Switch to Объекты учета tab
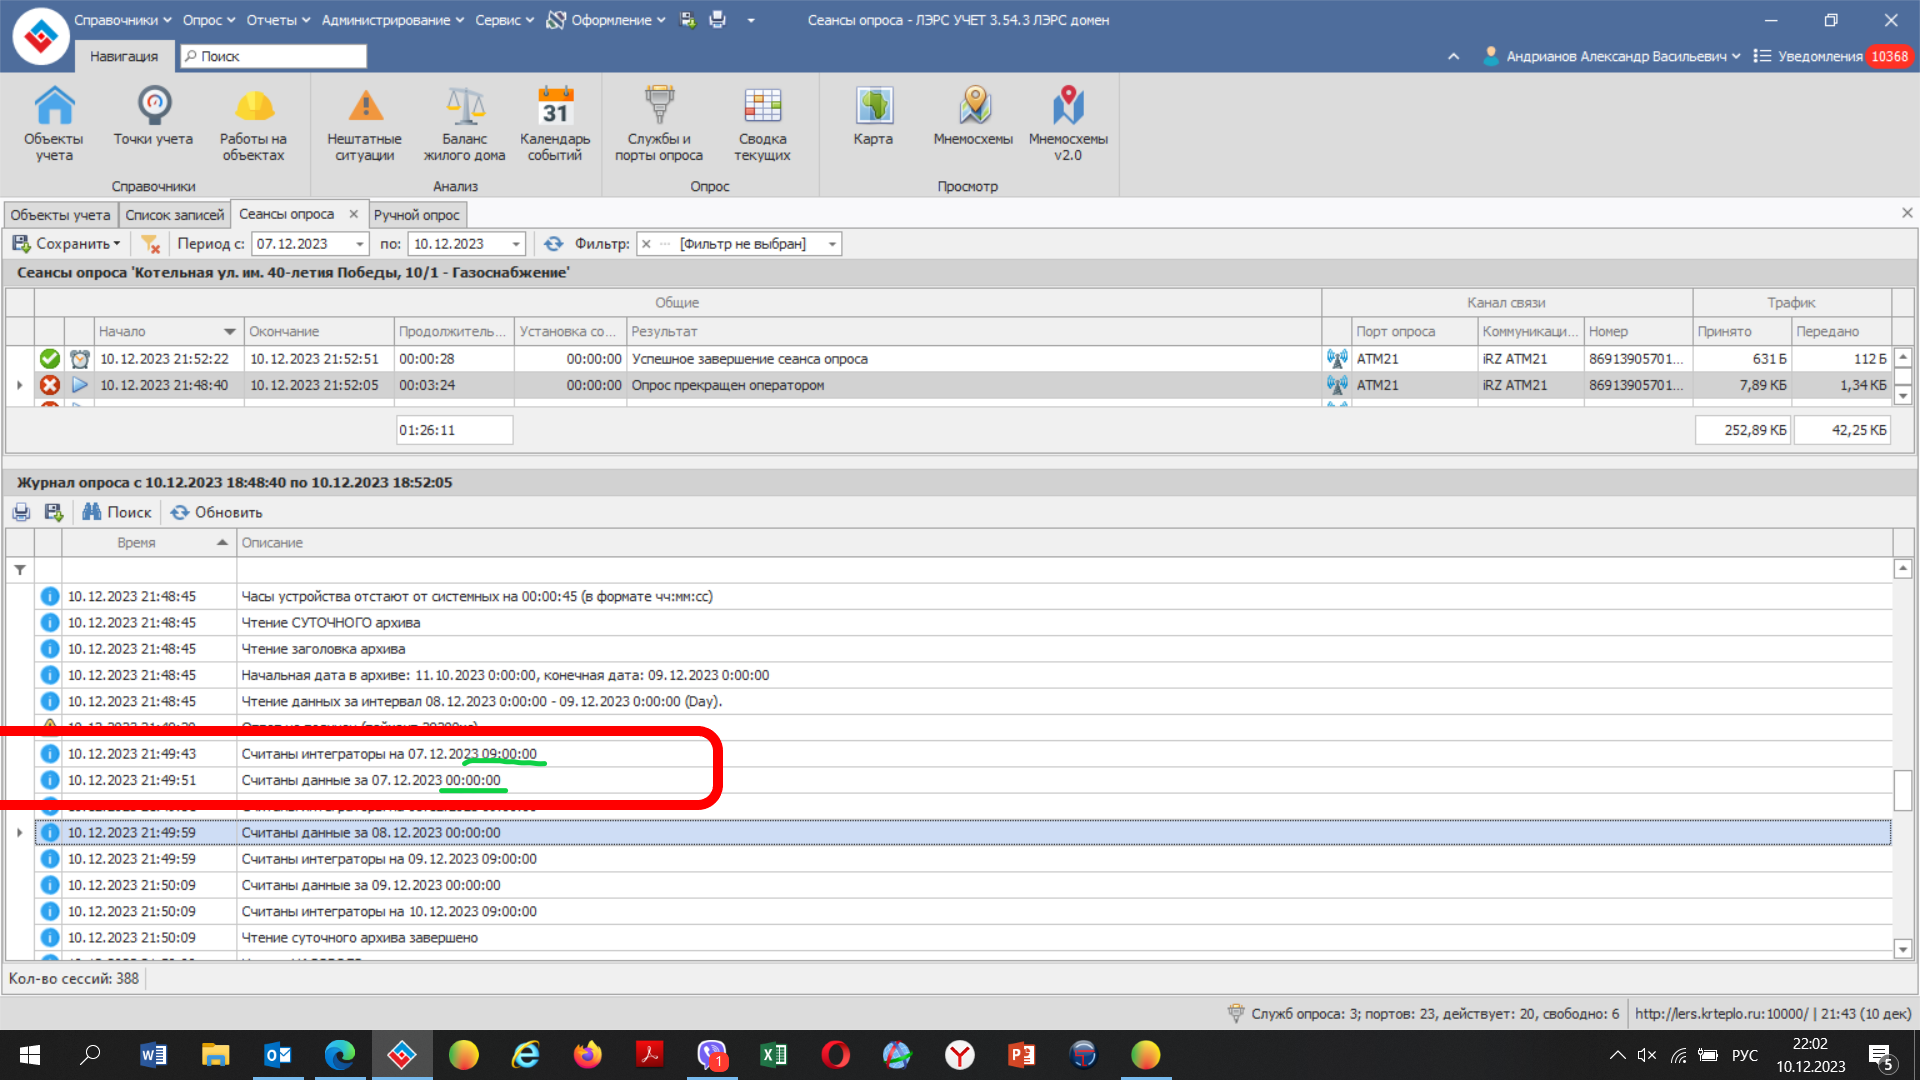Viewport: 1920px width, 1080px height. (60, 215)
